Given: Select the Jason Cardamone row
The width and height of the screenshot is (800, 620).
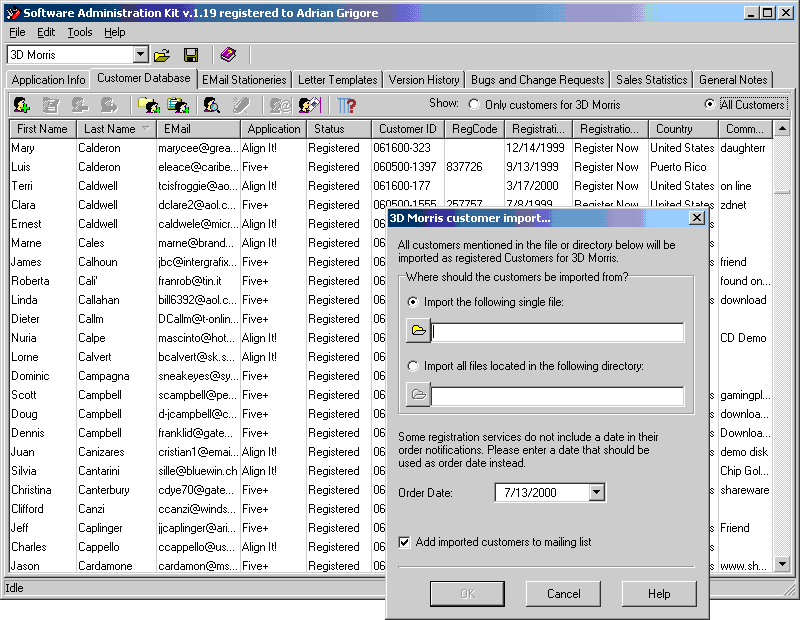Looking at the screenshot, I should [196, 566].
